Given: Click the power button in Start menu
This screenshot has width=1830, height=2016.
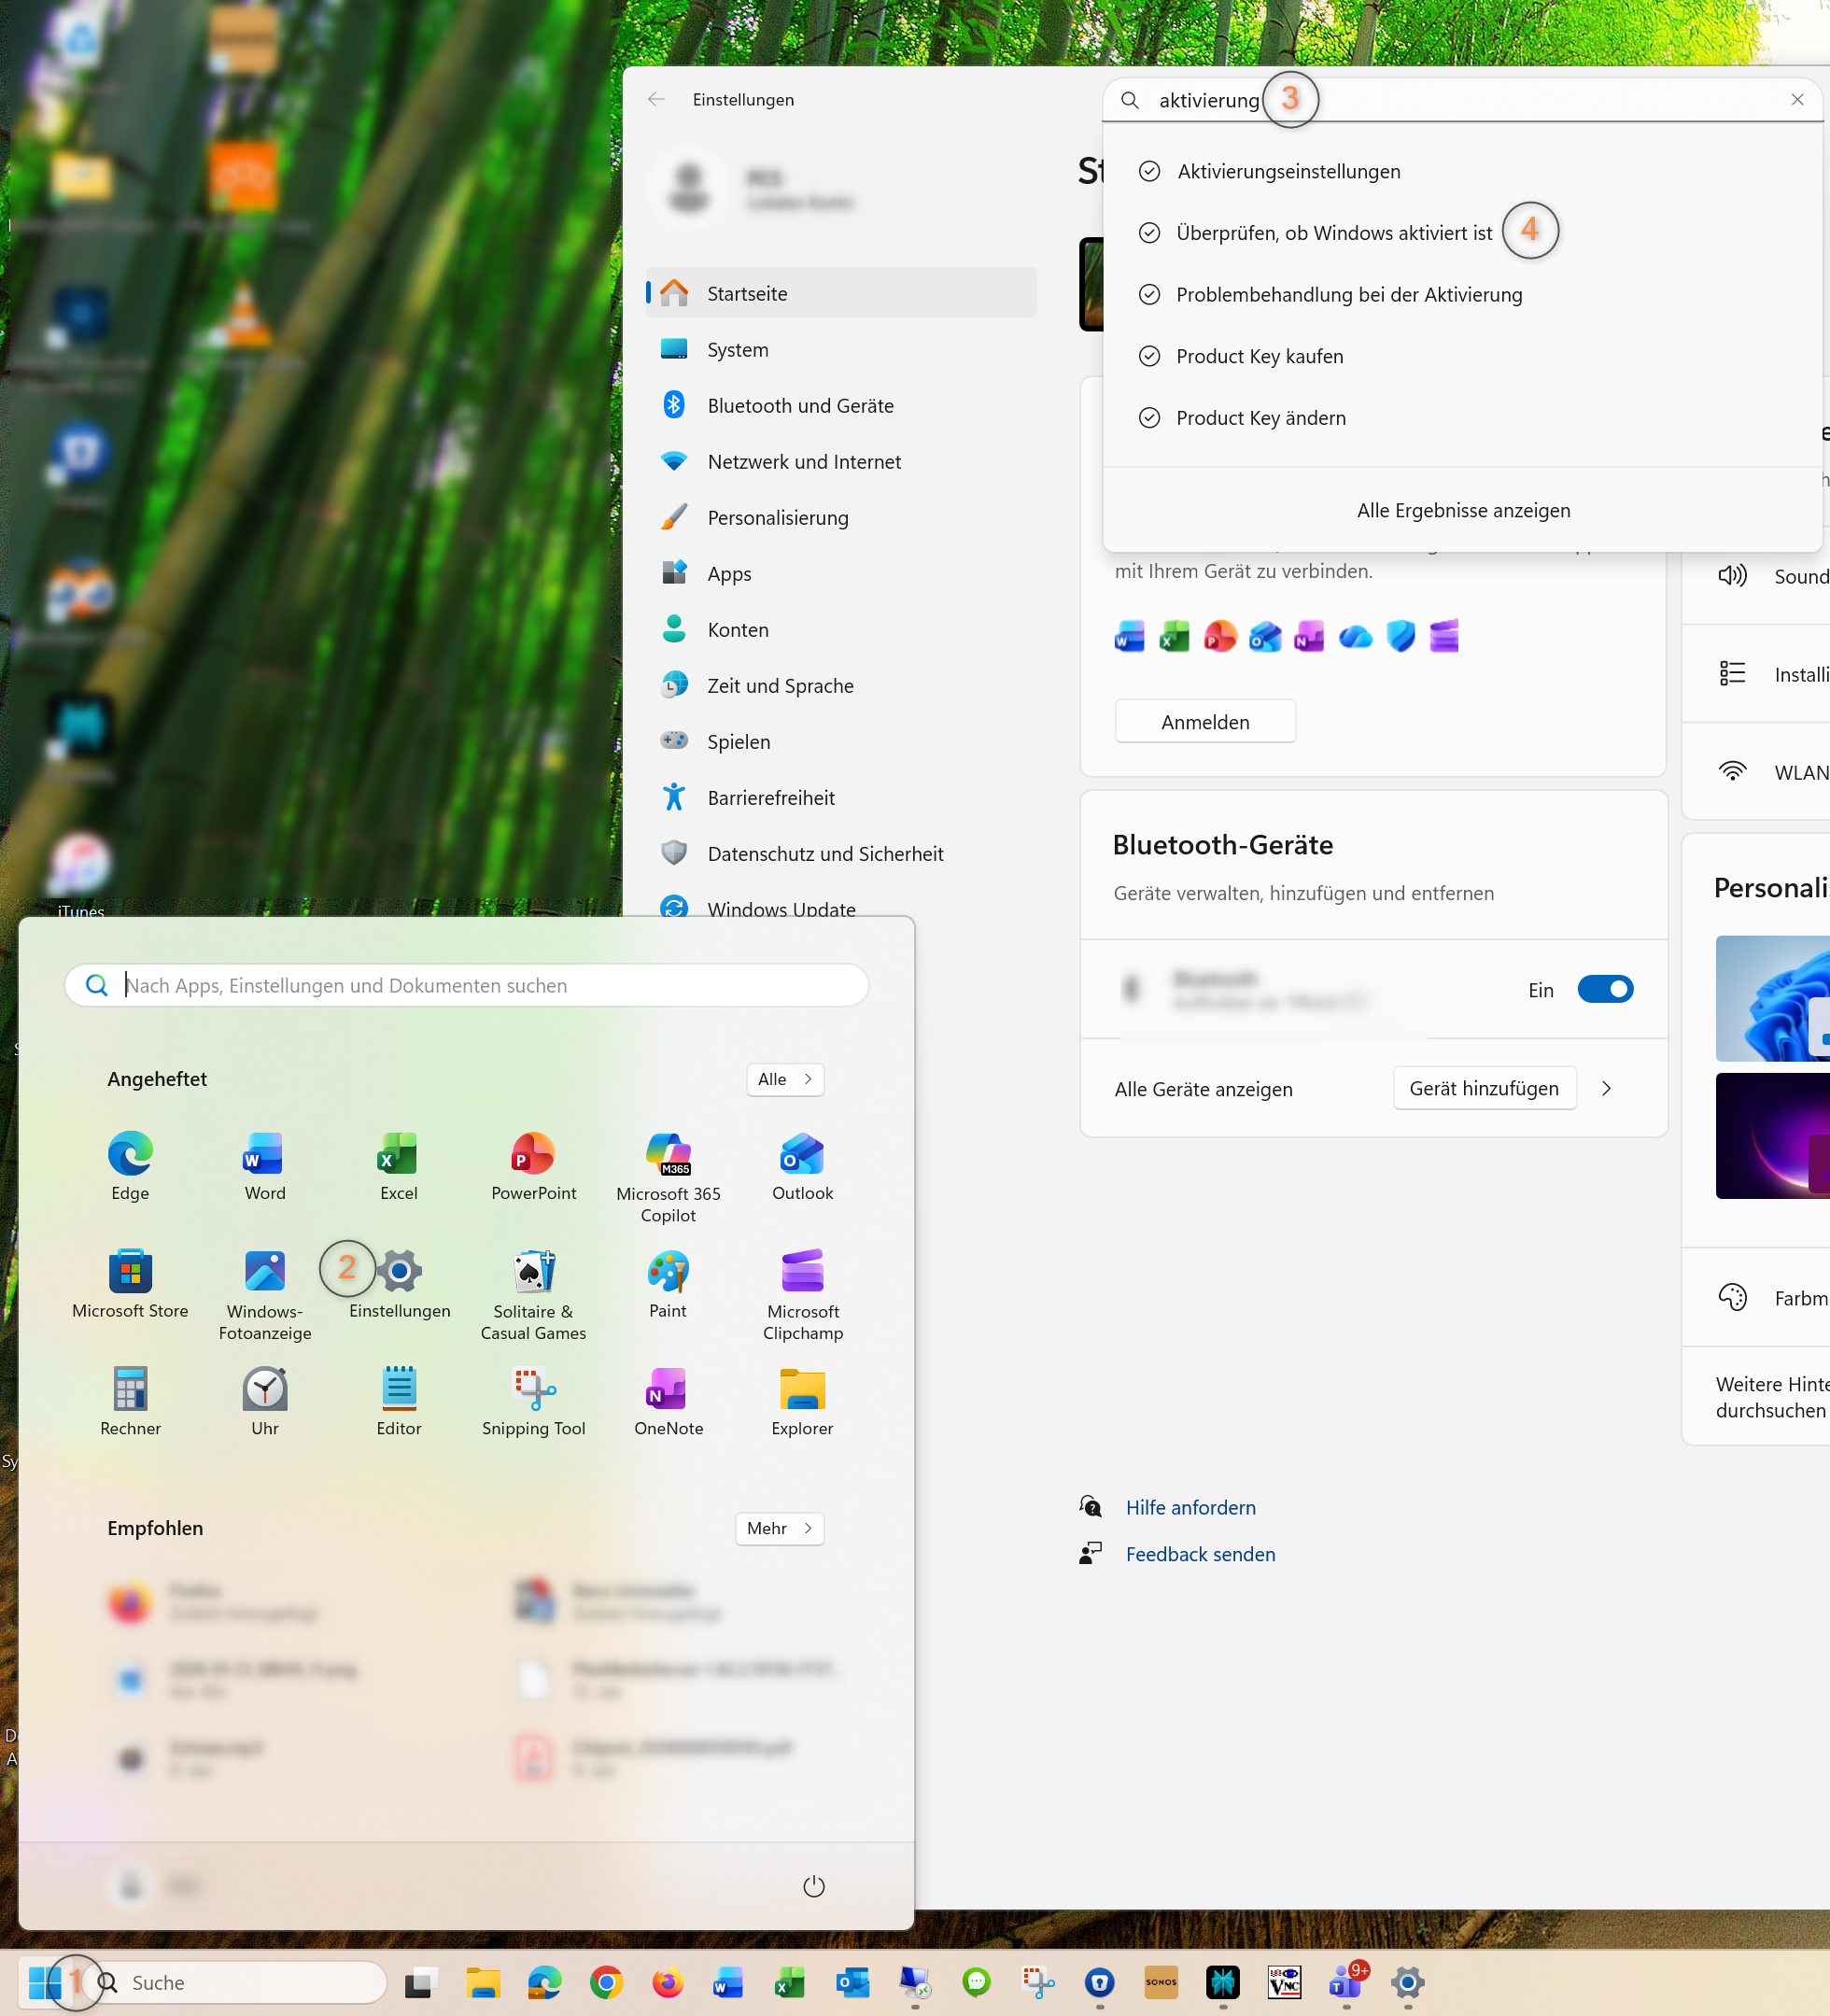Looking at the screenshot, I should click(x=813, y=1886).
